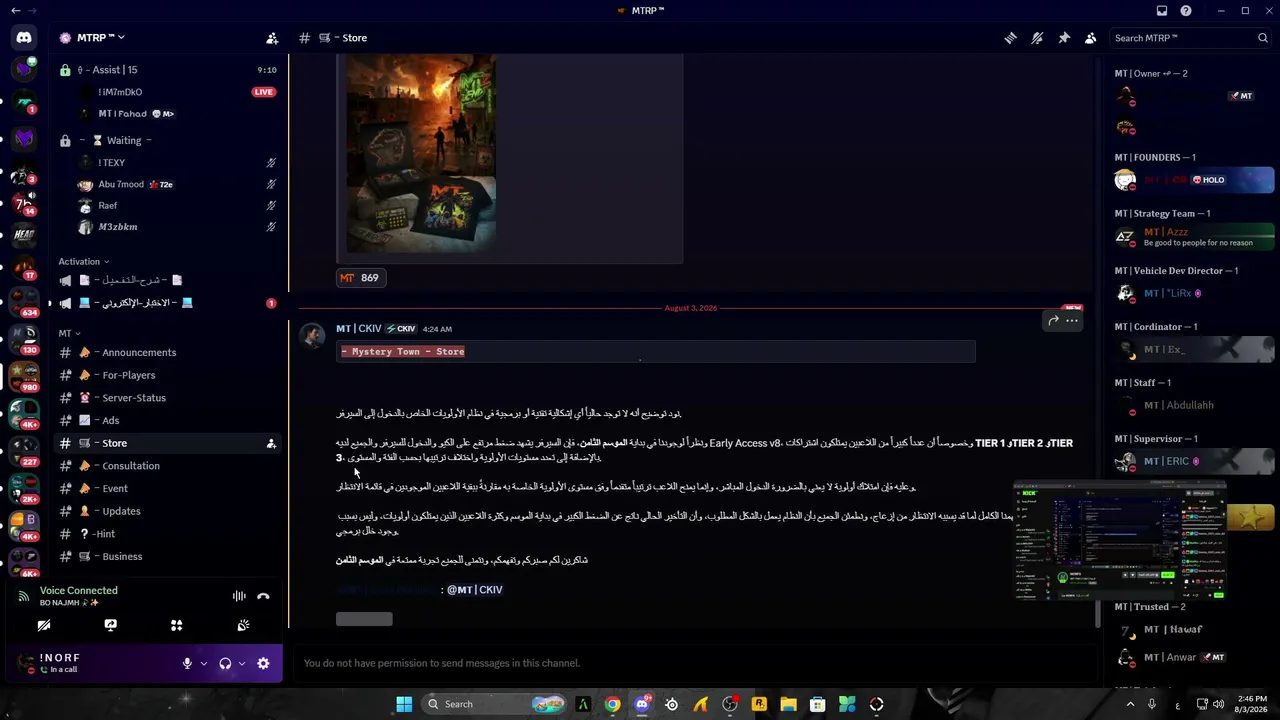The width and height of the screenshot is (1280, 720).
Task: Open MT | Anwar member profile
Action: pyautogui.click(x=1194, y=658)
